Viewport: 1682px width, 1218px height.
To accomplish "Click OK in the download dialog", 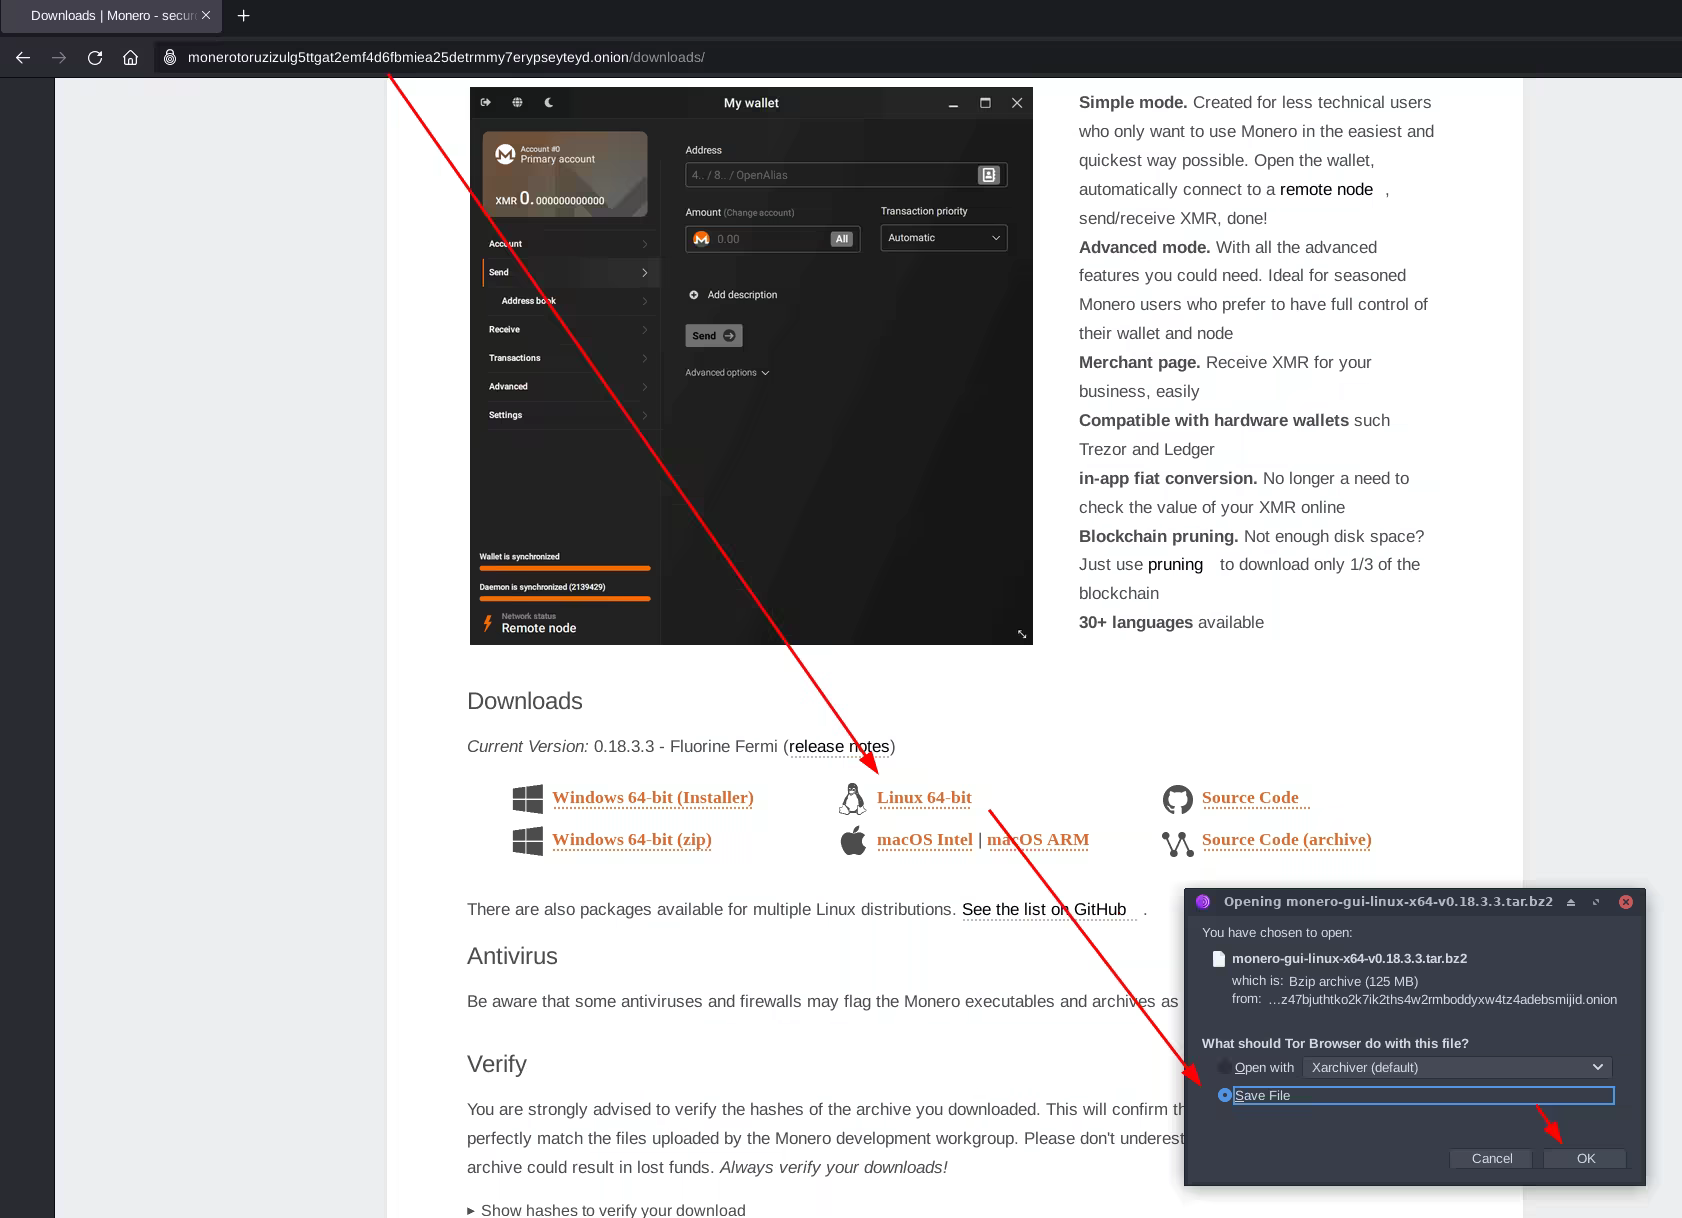I will 1585,1158.
